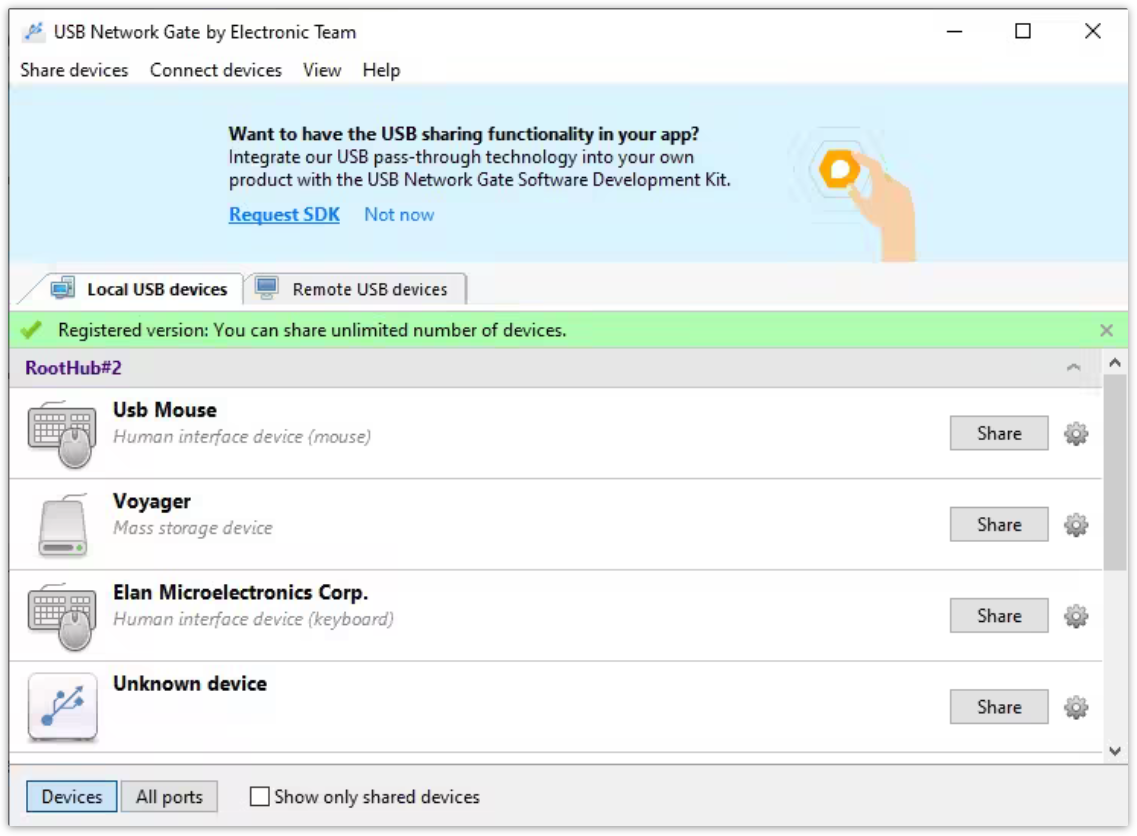Open settings gear for Voyager device
Viewport: 1137px width, 836px height.
[x=1075, y=525]
